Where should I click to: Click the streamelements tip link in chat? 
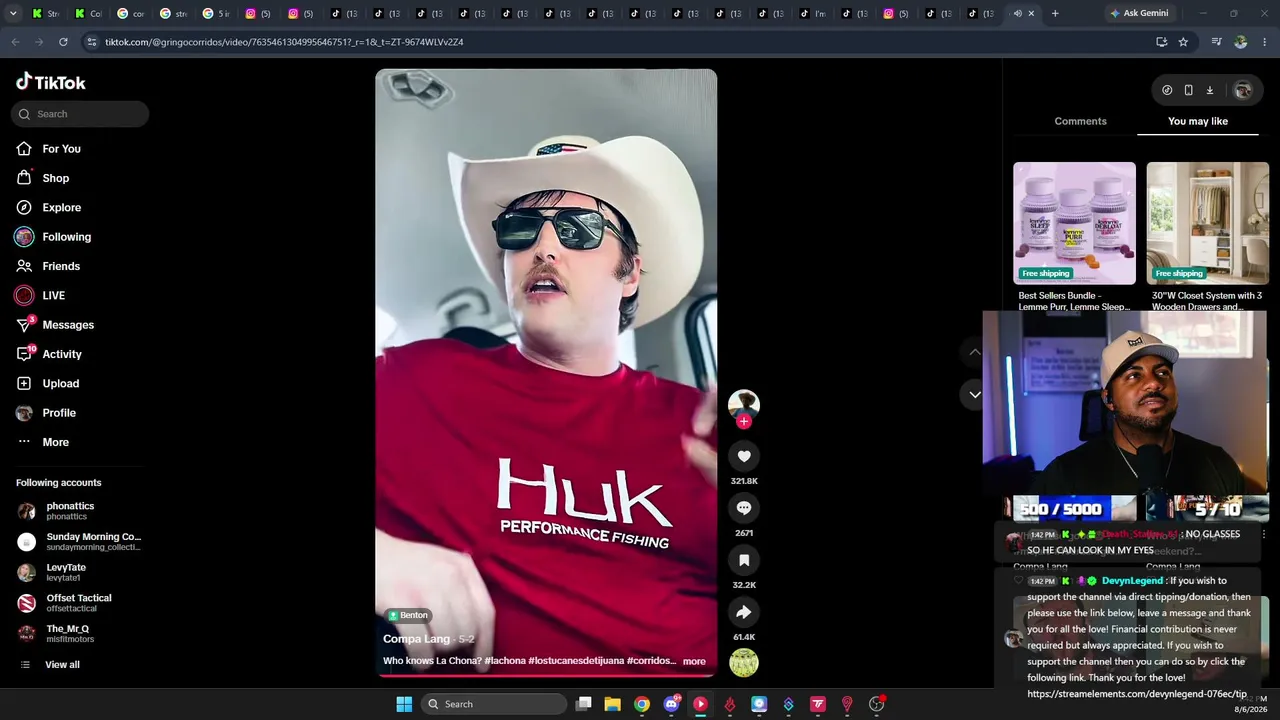pos(1137,694)
